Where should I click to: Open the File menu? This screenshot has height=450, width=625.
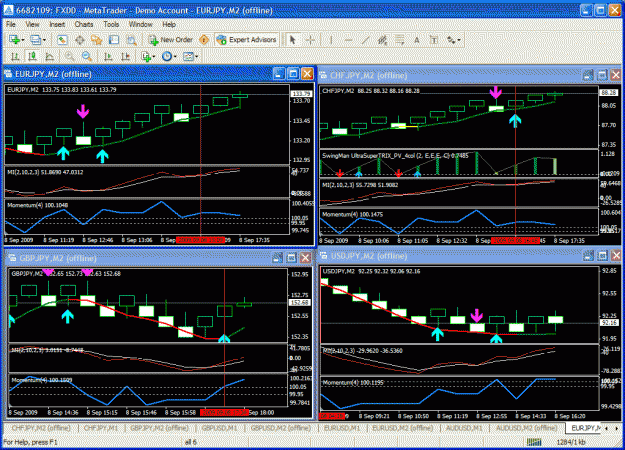pos(11,24)
